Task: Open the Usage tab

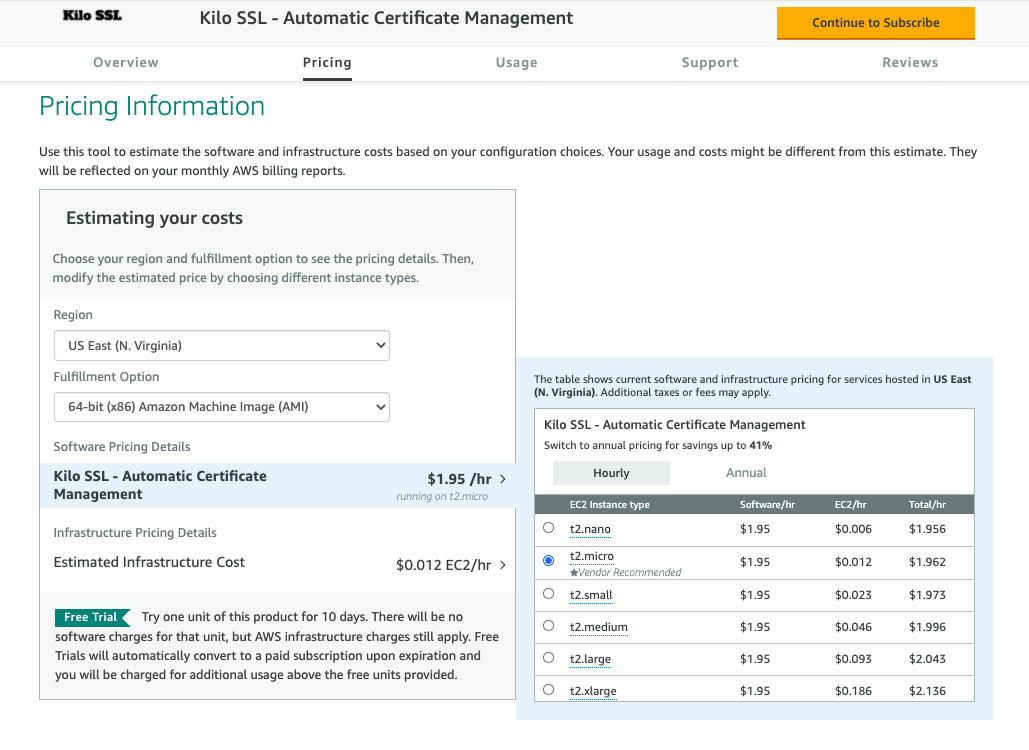Action: coord(516,62)
